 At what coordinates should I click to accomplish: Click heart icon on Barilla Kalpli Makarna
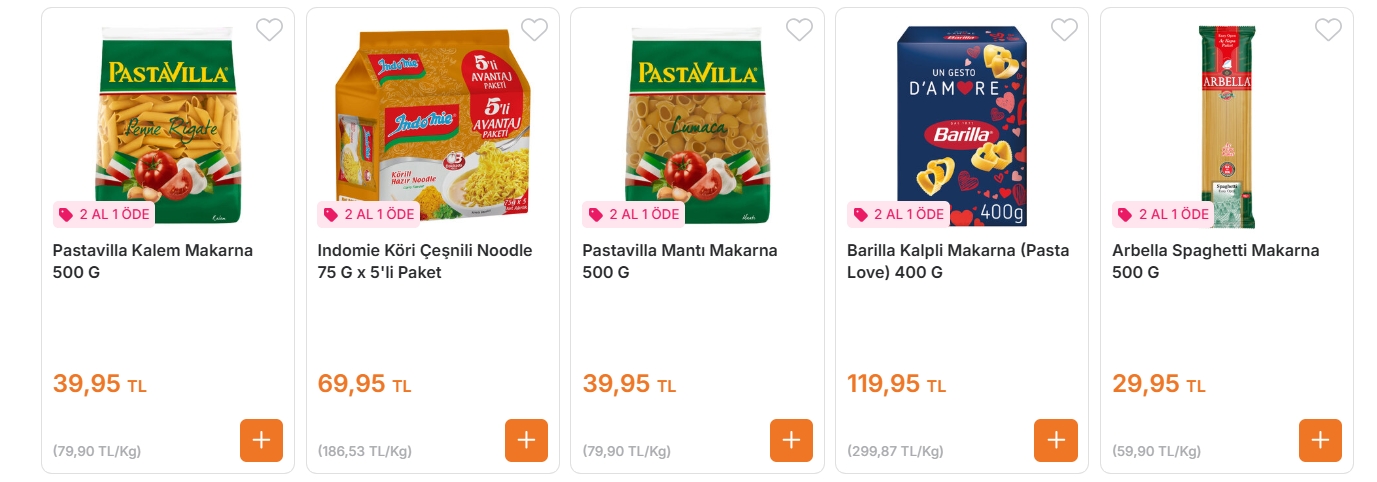[1064, 30]
